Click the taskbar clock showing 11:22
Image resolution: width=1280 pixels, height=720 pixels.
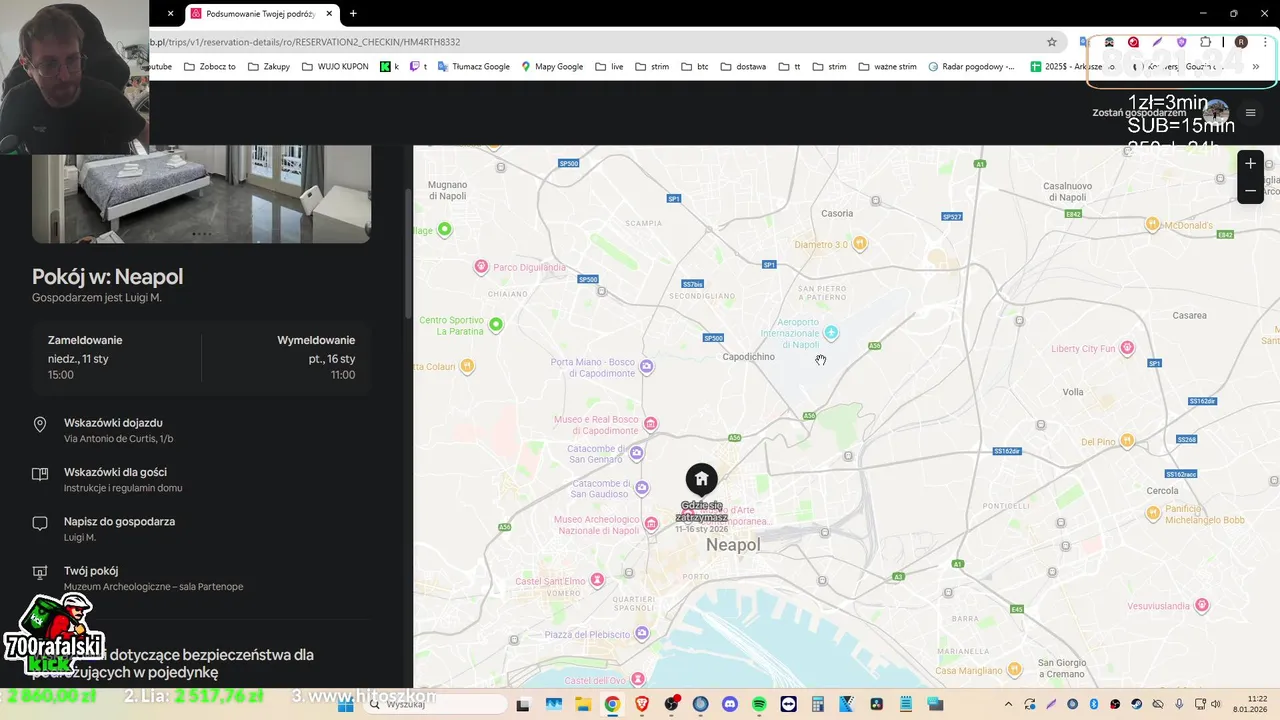click(x=1249, y=704)
